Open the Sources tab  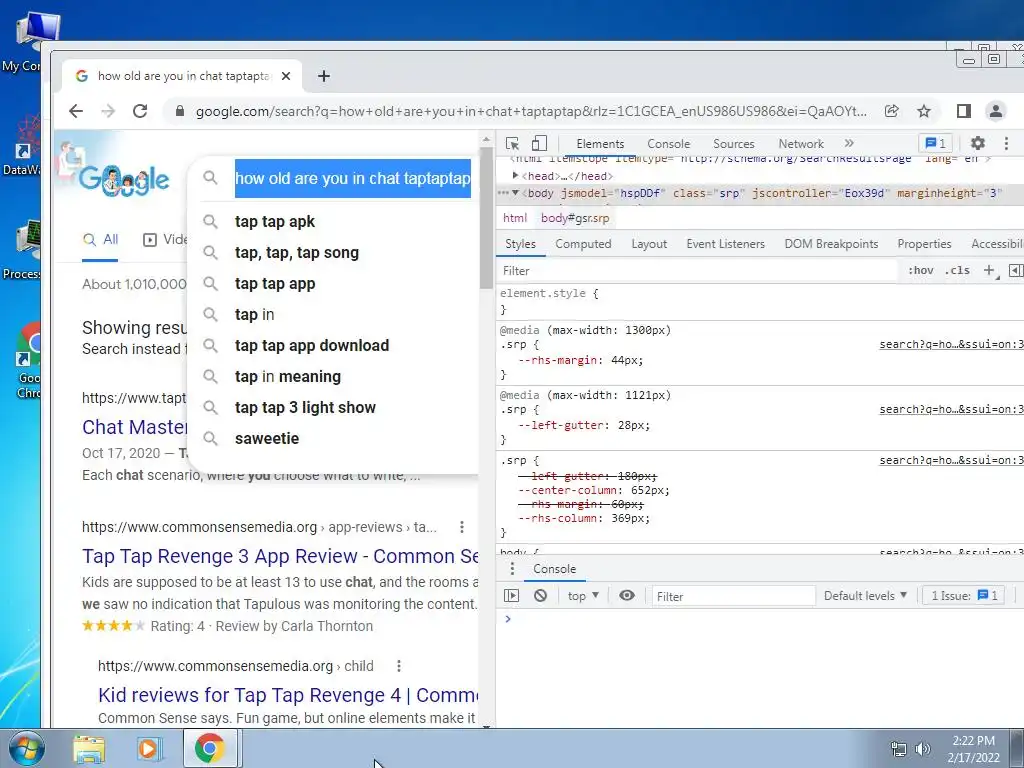tap(733, 144)
